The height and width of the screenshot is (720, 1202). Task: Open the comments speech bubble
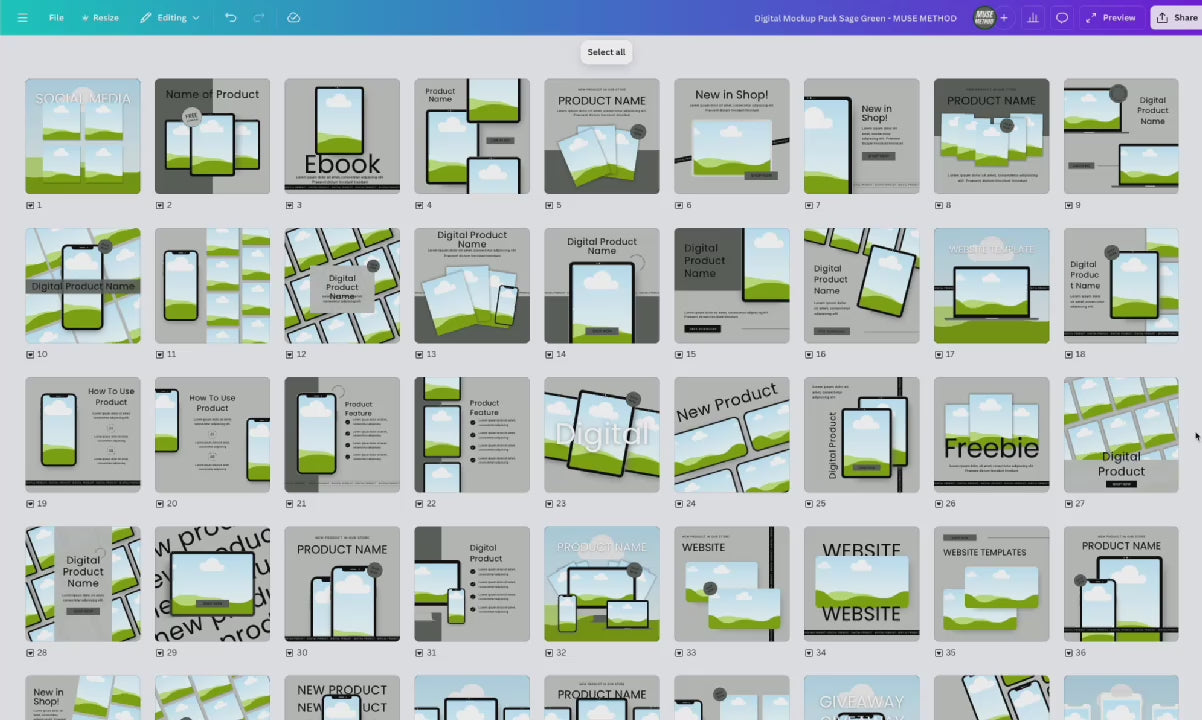click(x=1062, y=18)
